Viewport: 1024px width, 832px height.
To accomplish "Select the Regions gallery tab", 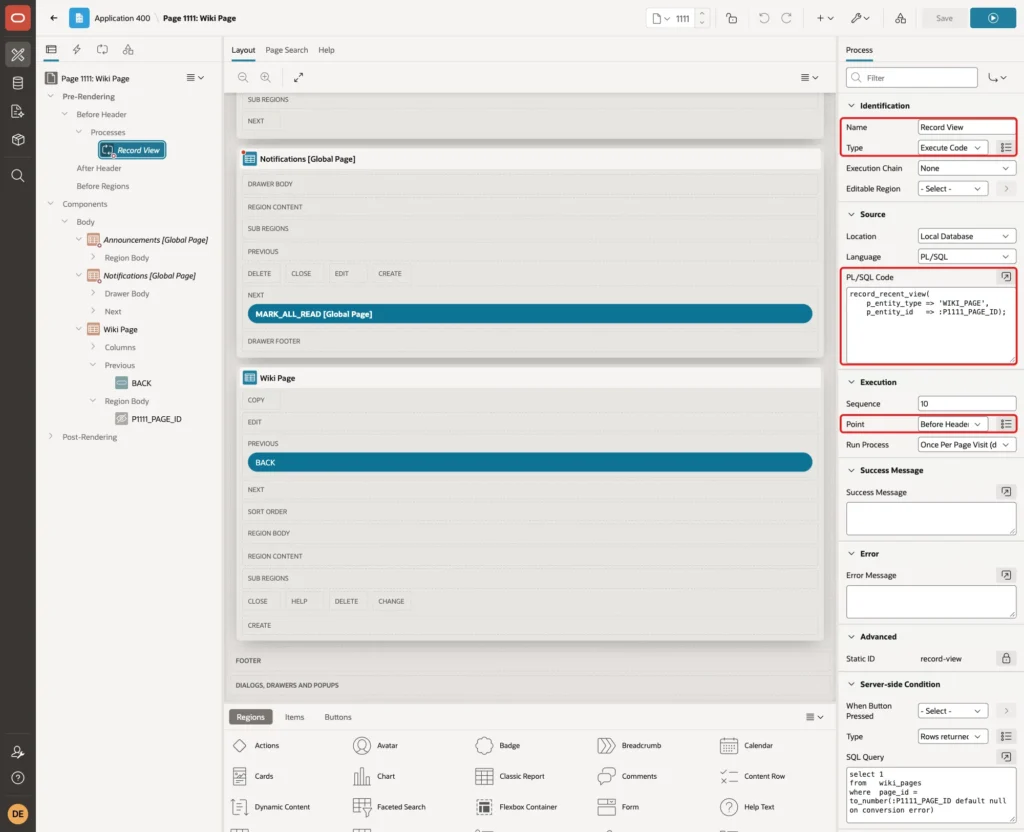I will [x=250, y=716].
